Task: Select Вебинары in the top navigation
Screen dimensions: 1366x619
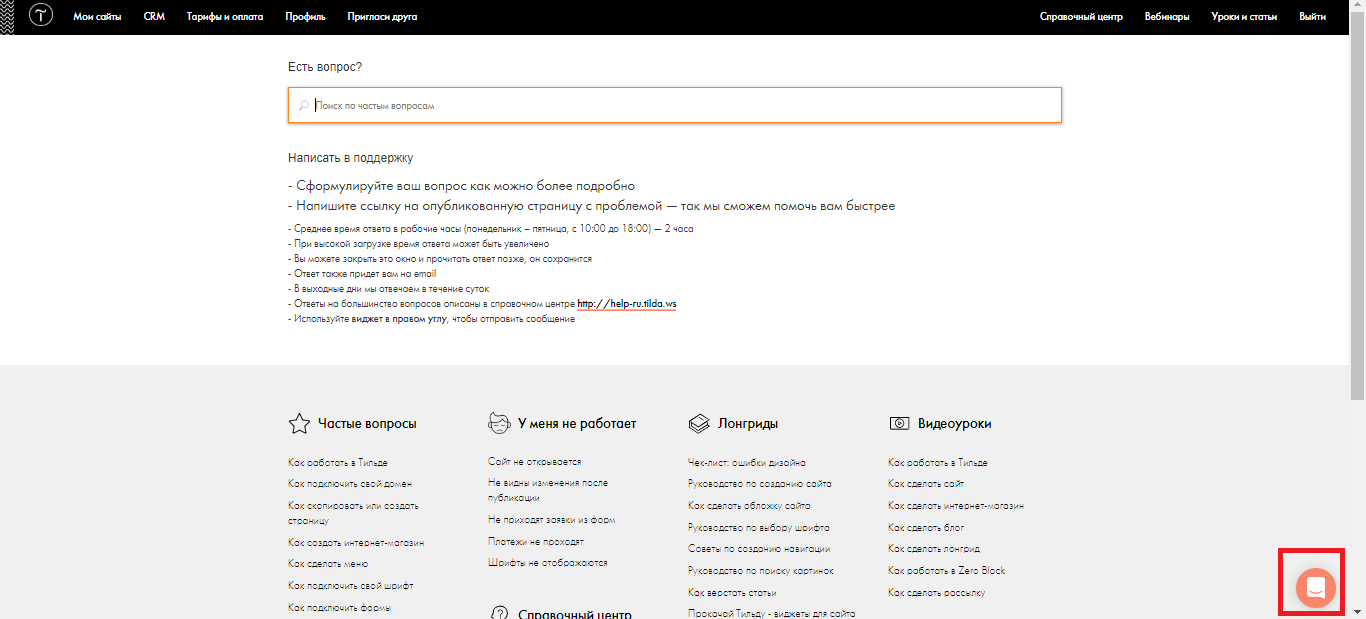Action: (1167, 17)
